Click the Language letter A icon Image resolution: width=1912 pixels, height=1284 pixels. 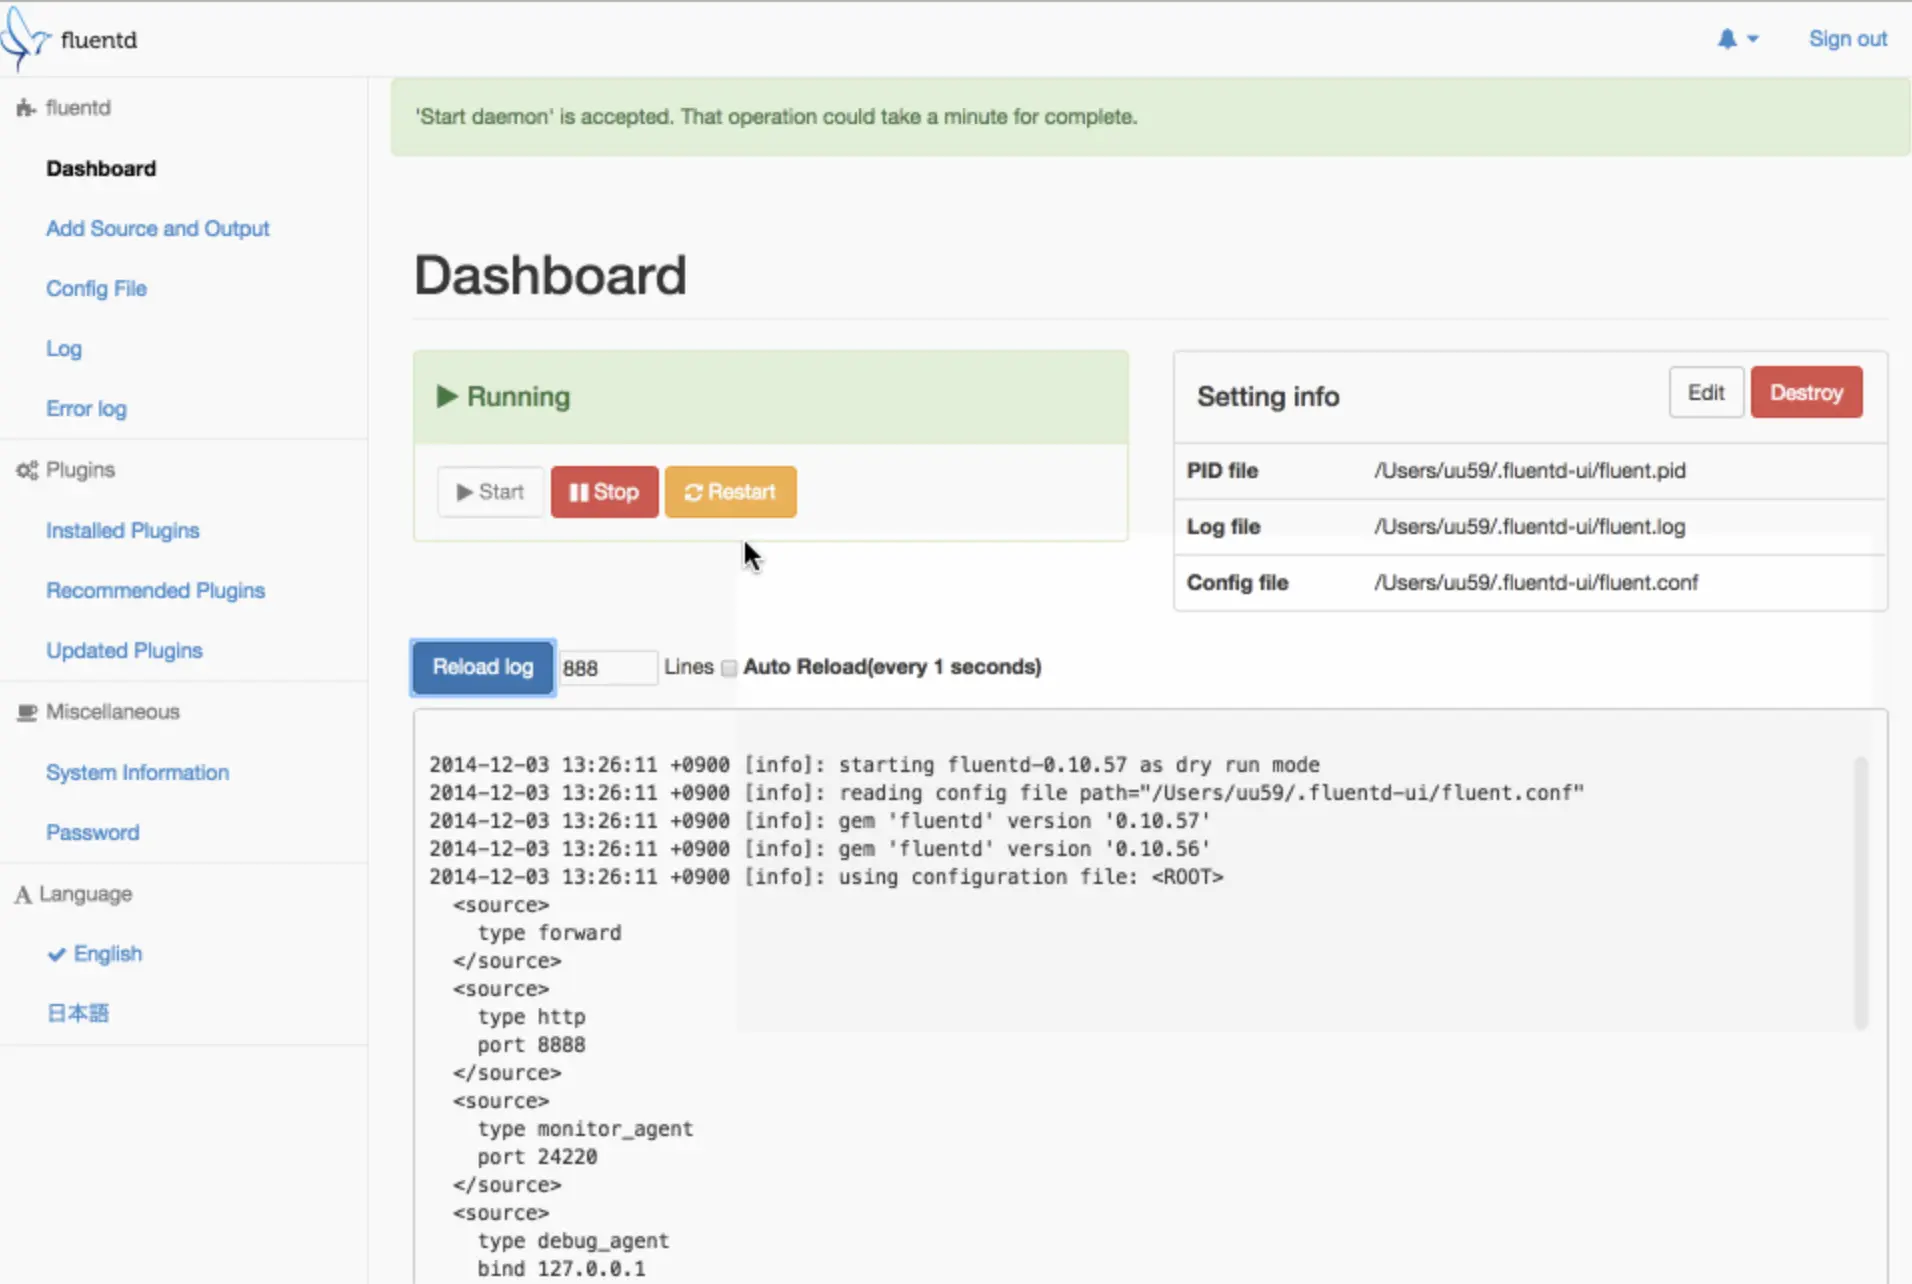coord(23,894)
